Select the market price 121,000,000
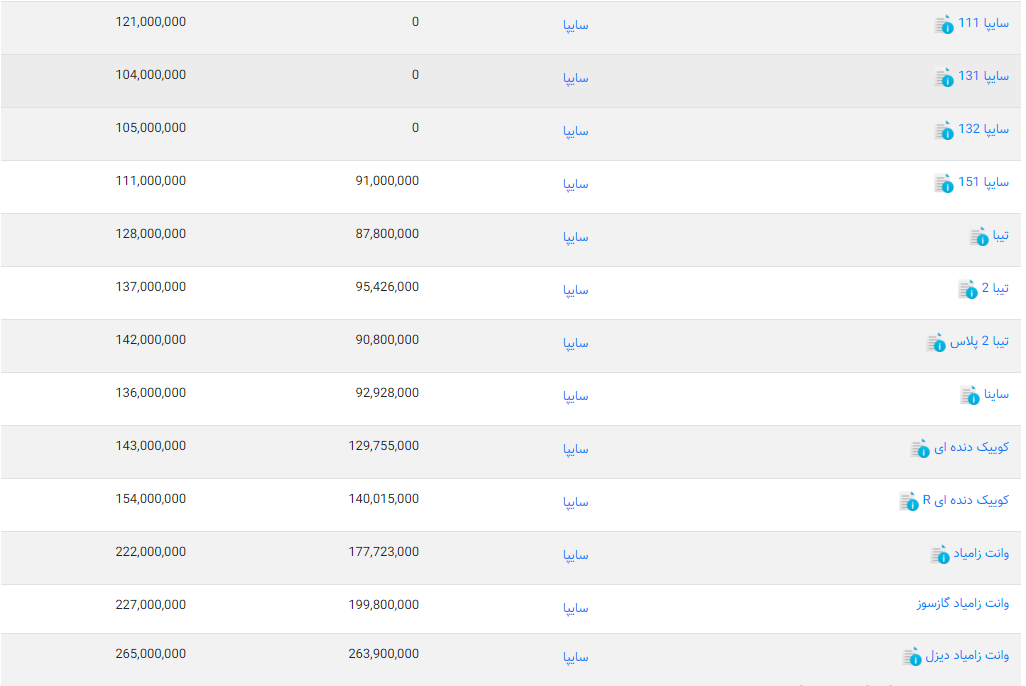The height and width of the screenshot is (686, 1026). (150, 22)
